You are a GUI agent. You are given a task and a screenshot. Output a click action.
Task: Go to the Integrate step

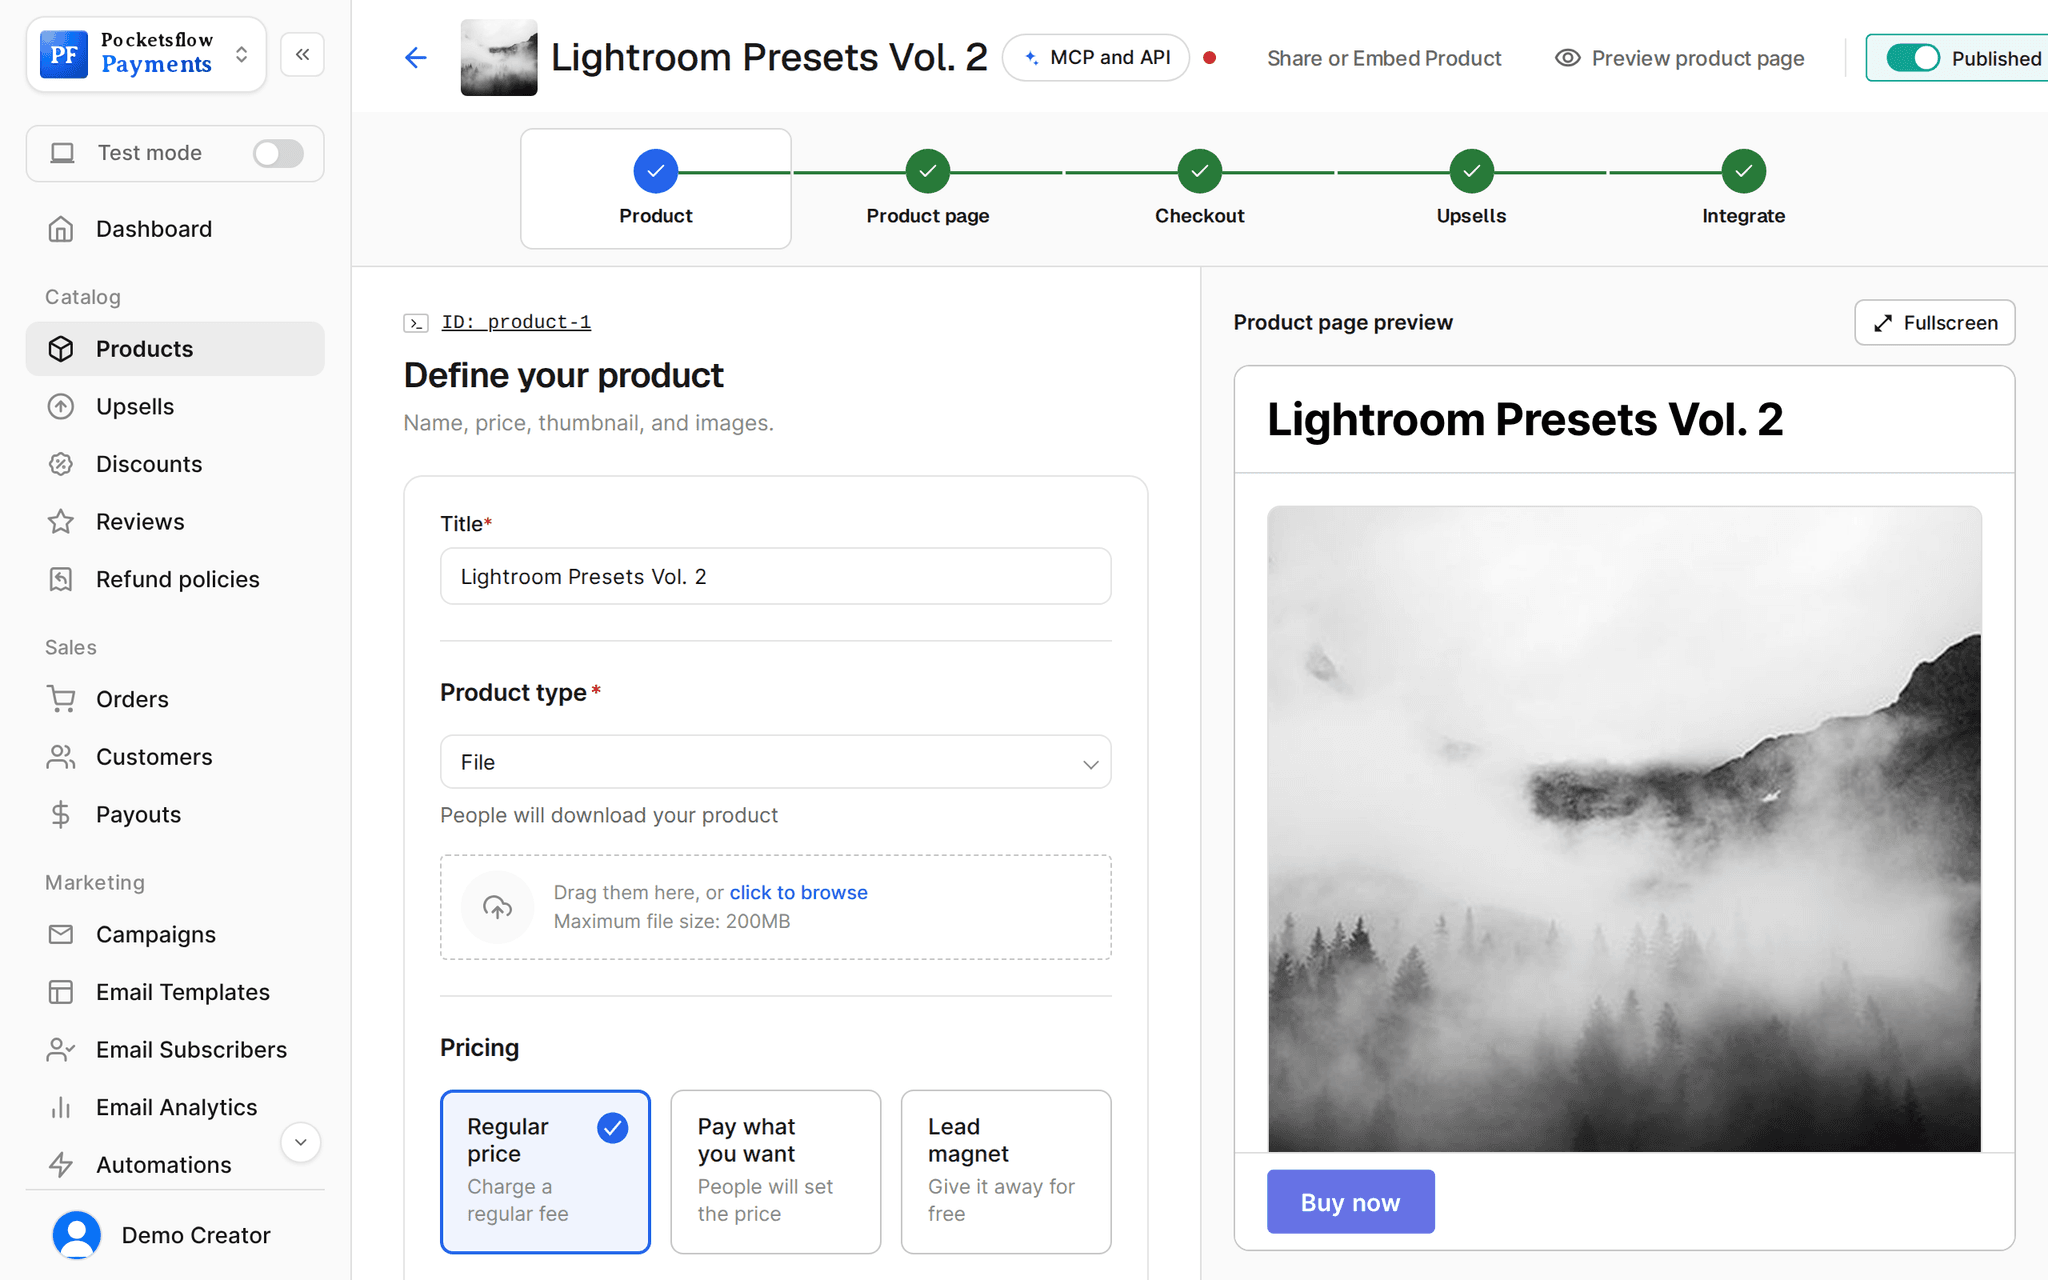[1744, 188]
